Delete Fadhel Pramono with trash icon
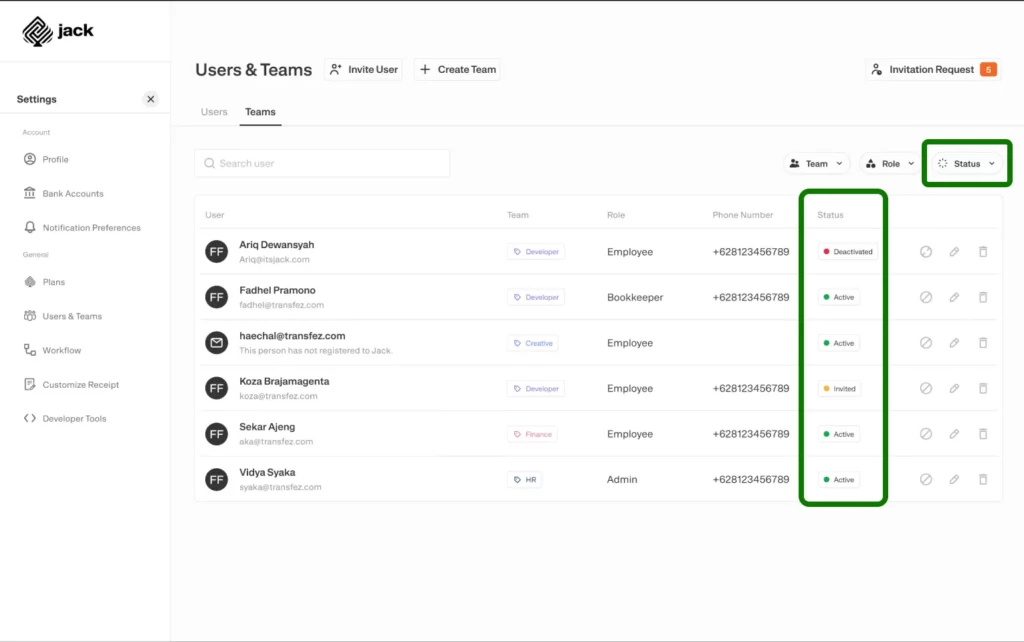The height and width of the screenshot is (642, 1024). click(983, 297)
